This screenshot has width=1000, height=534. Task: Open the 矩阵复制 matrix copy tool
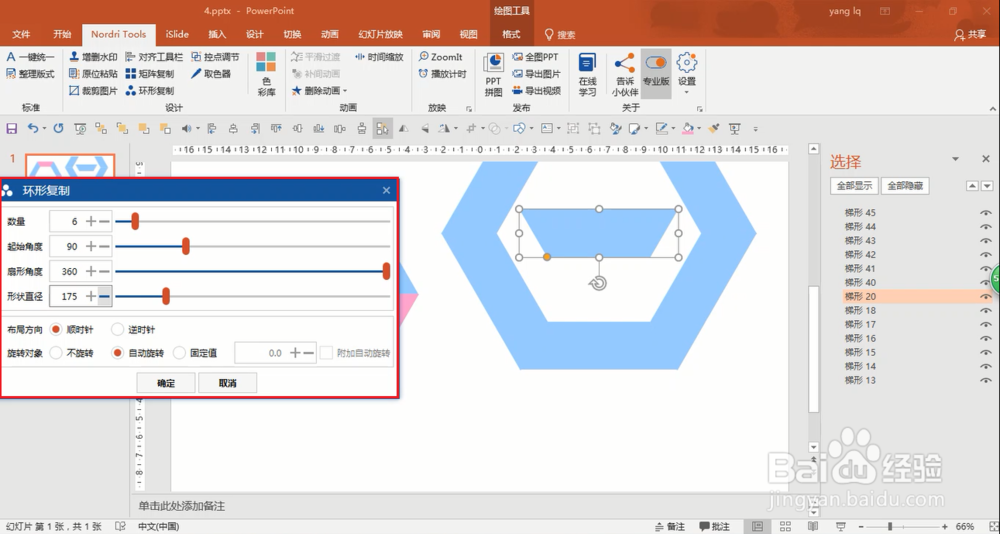pyautogui.click(x=149, y=74)
